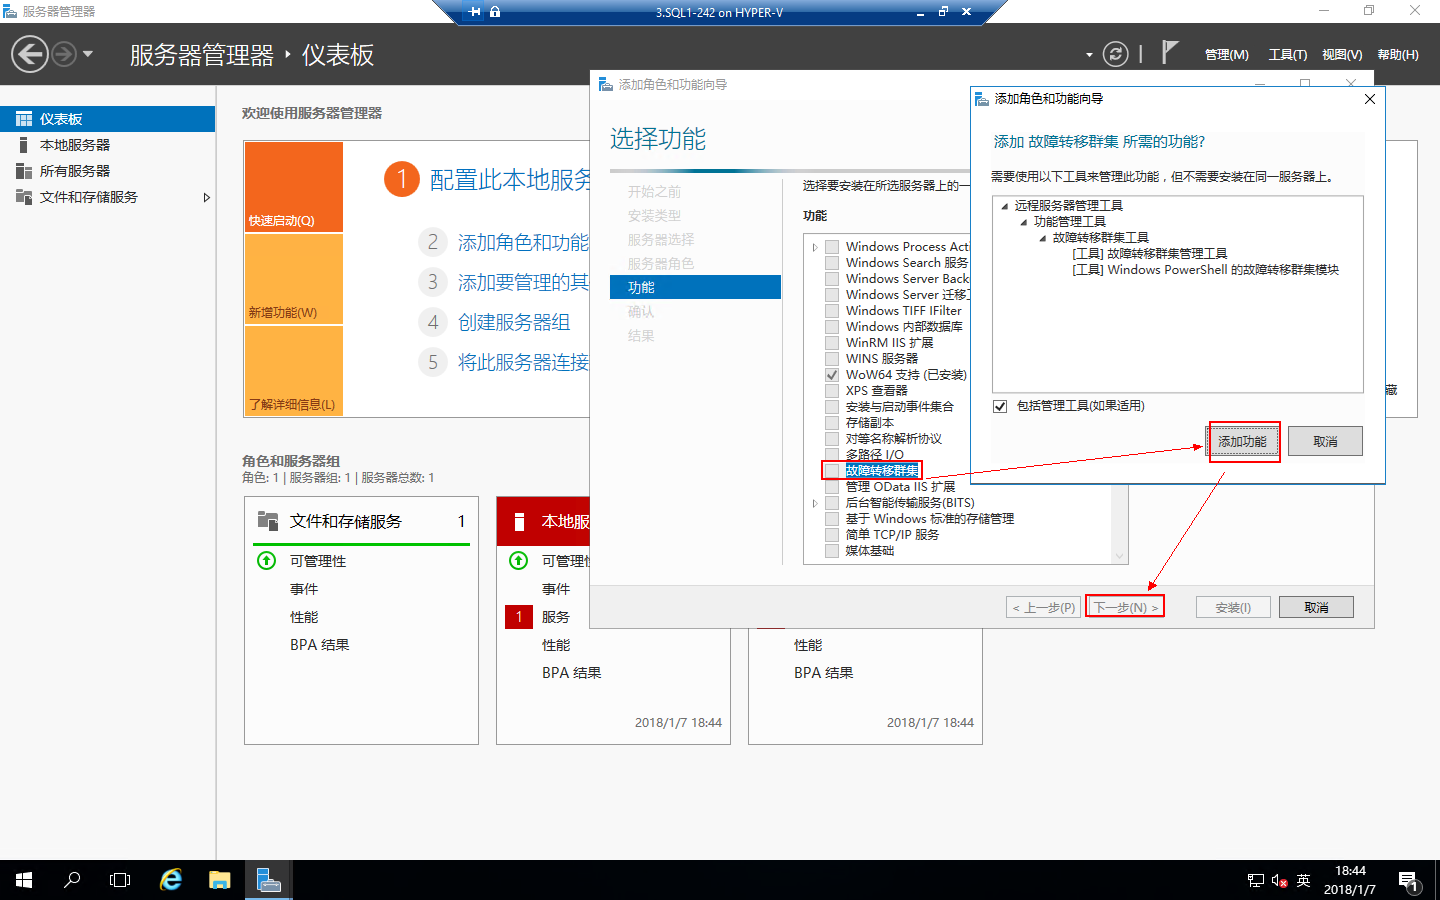
Task: Click the refresh icon in header
Action: pyautogui.click(x=1115, y=54)
